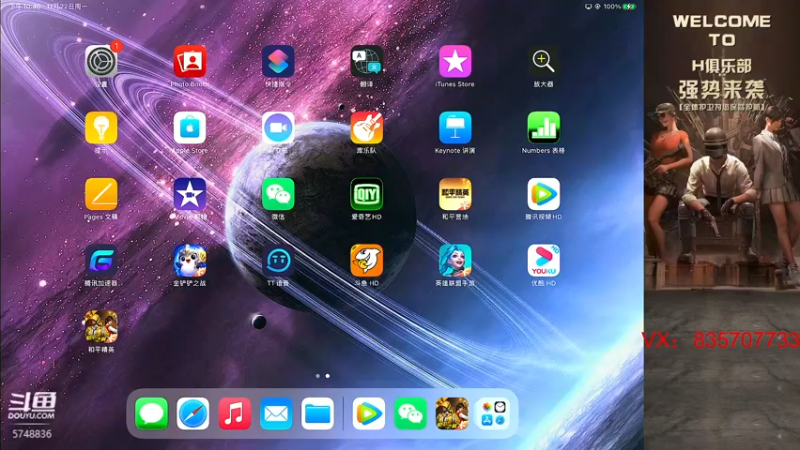Open the Magnifier app (放大器)
Image resolution: width=800 pixels, height=450 pixels.
[543, 61]
